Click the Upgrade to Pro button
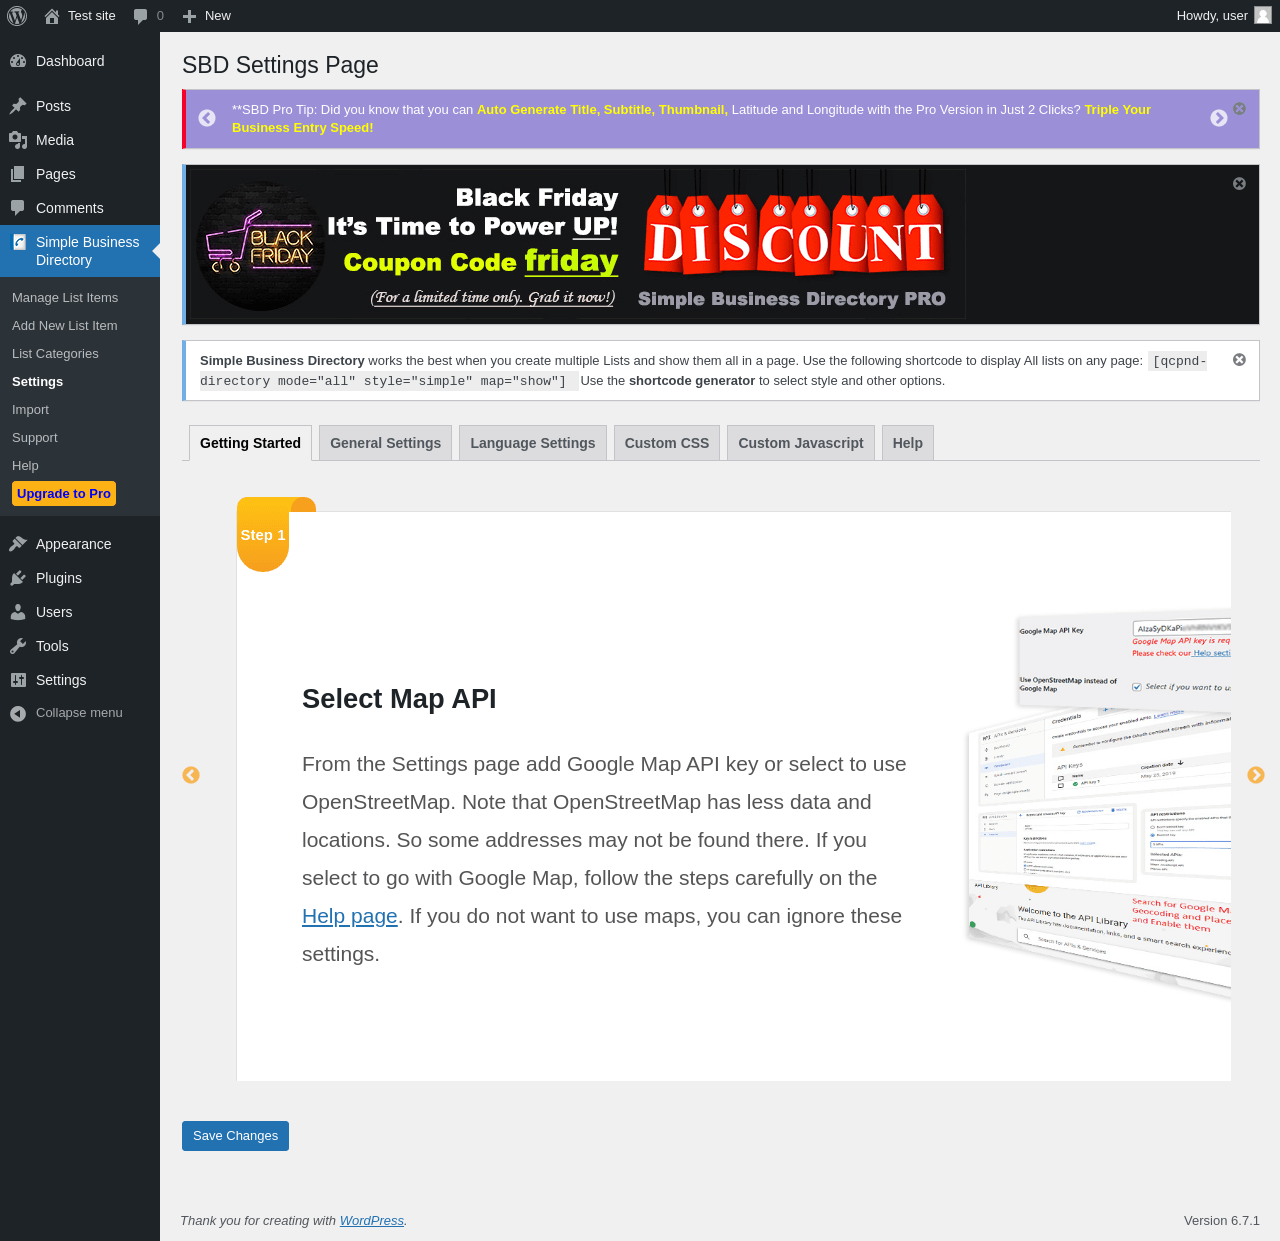The image size is (1280, 1241). click(x=64, y=494)
